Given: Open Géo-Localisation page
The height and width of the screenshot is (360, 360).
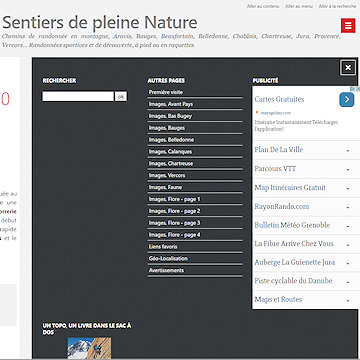Looking at the screenshot, I should click(x=195, y=259).
